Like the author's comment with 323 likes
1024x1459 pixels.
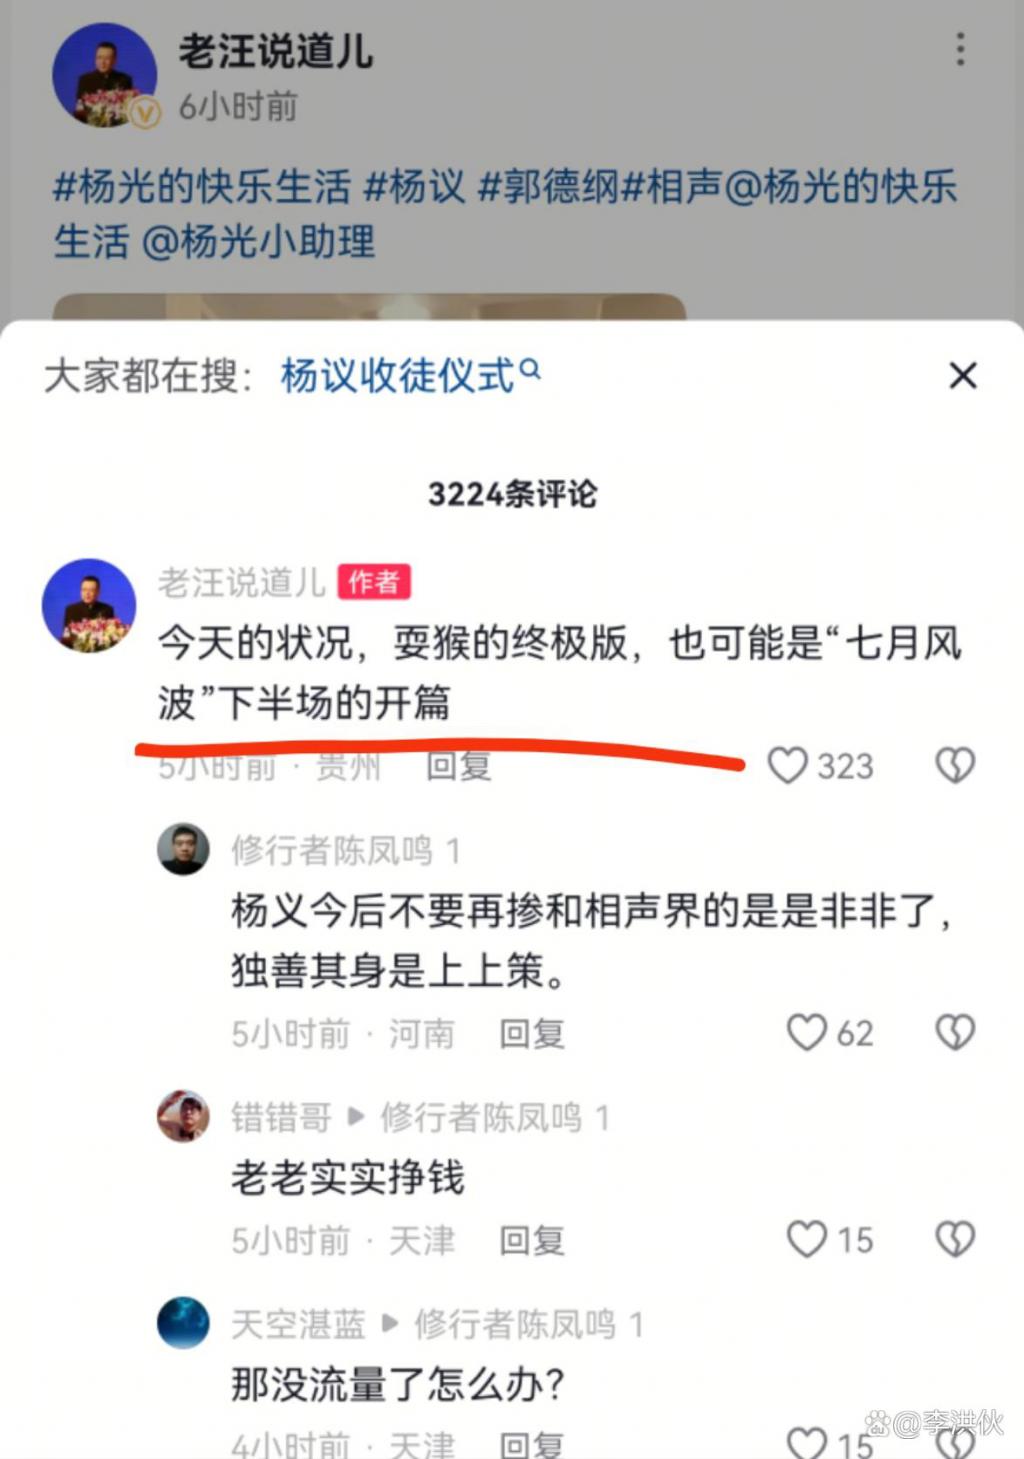tap(787, 765)
